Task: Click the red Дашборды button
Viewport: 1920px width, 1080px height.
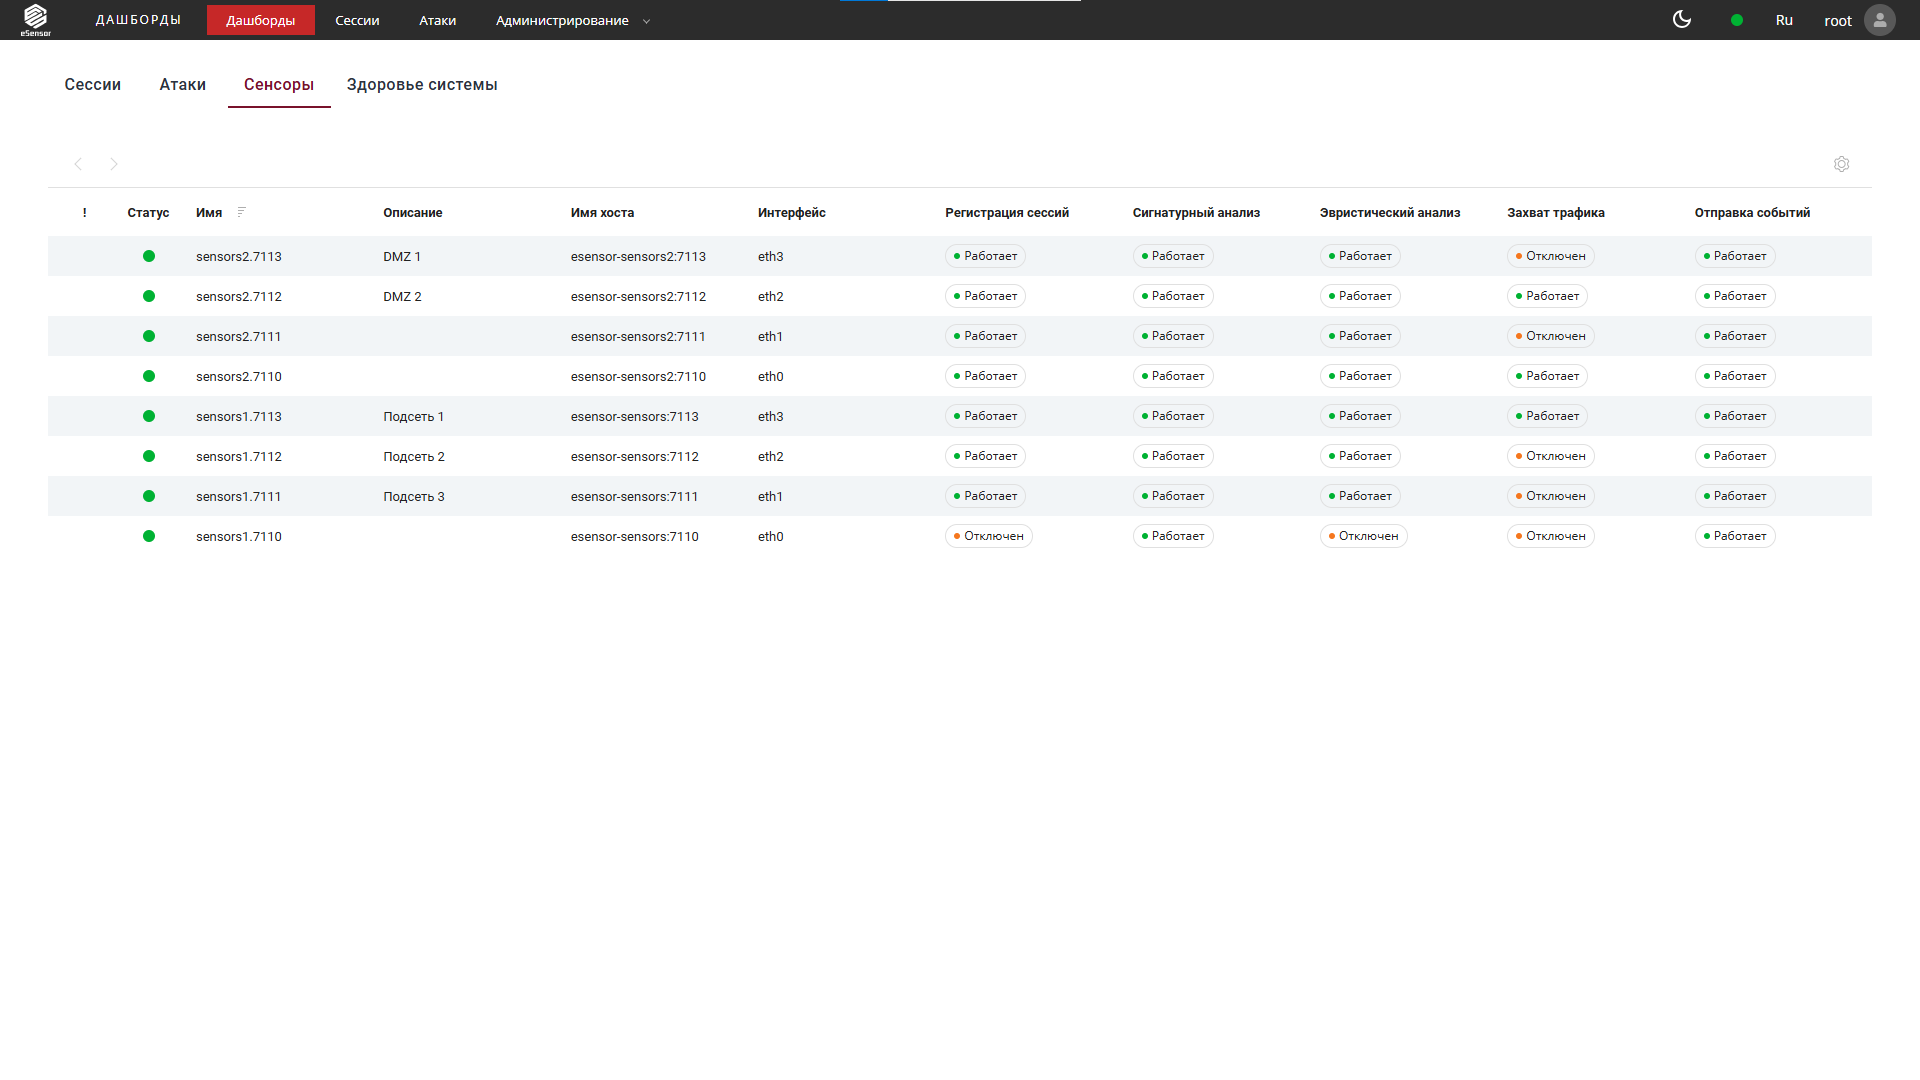Action: coord(260,20)
